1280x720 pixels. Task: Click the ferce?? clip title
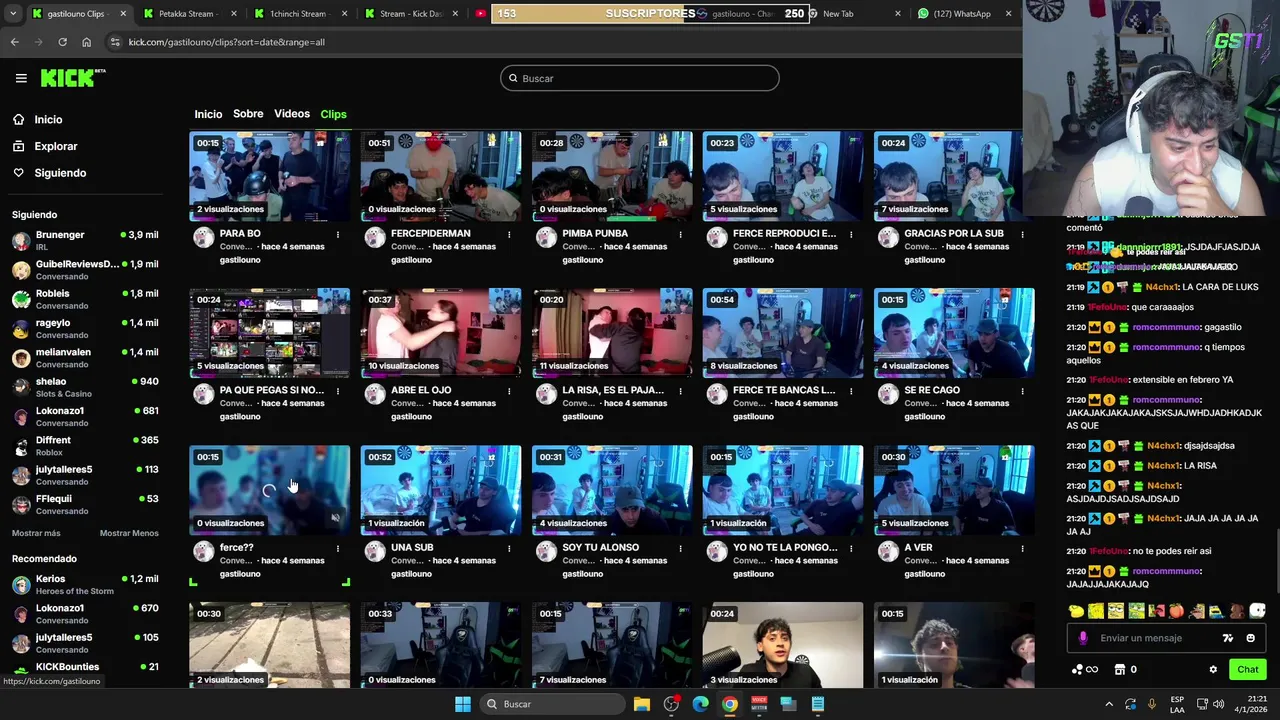click(x=237, y=548)
